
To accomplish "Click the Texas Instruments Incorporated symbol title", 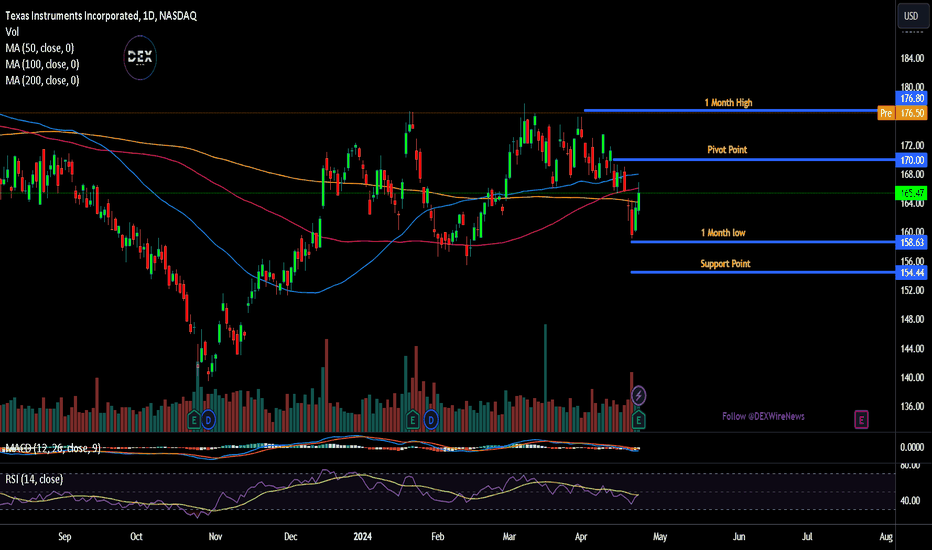I will pyautogui.click(x=101, y=16).
